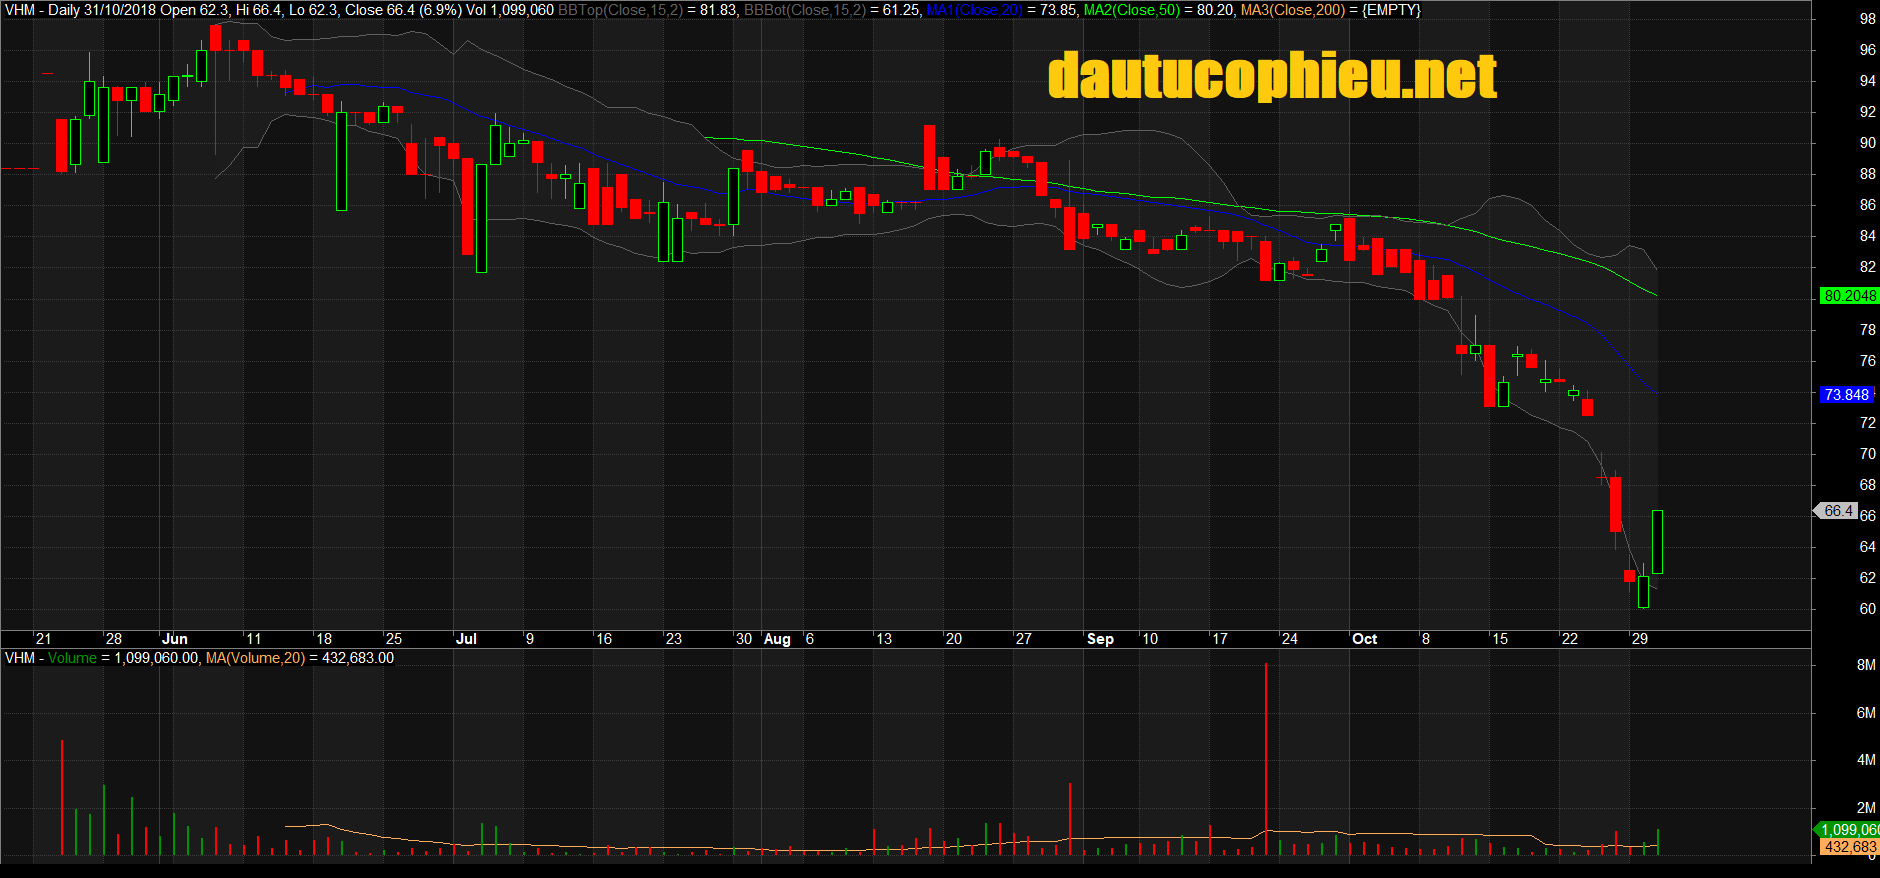Select the Oct marker on date axis
The width and height of the screenshot is (1880, 878).
(1364, 639)
